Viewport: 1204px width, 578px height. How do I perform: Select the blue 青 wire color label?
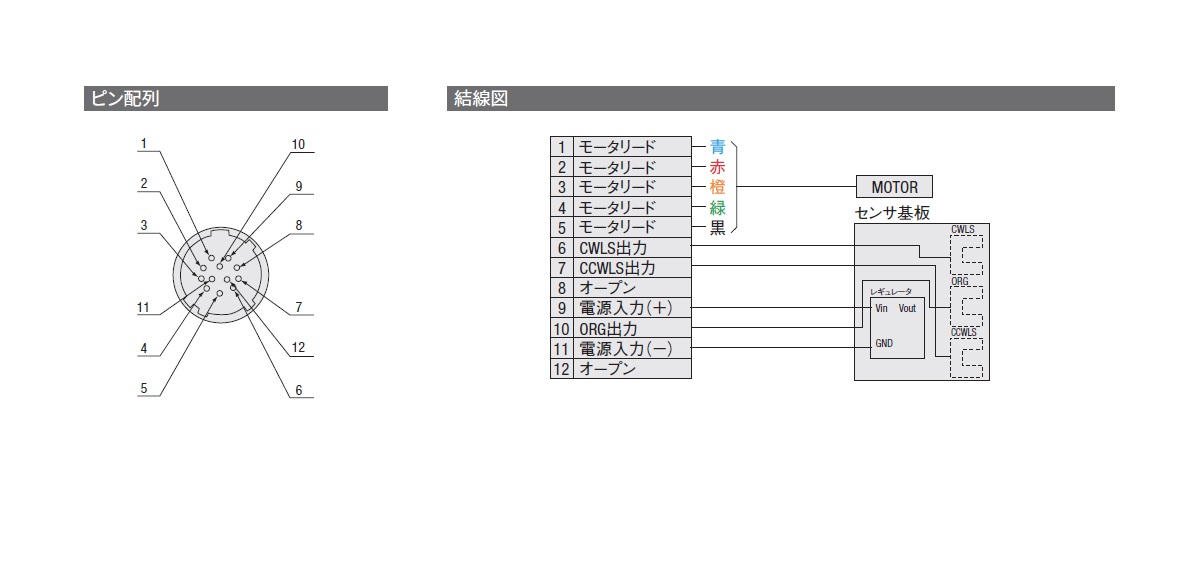(x=717, y=147)
